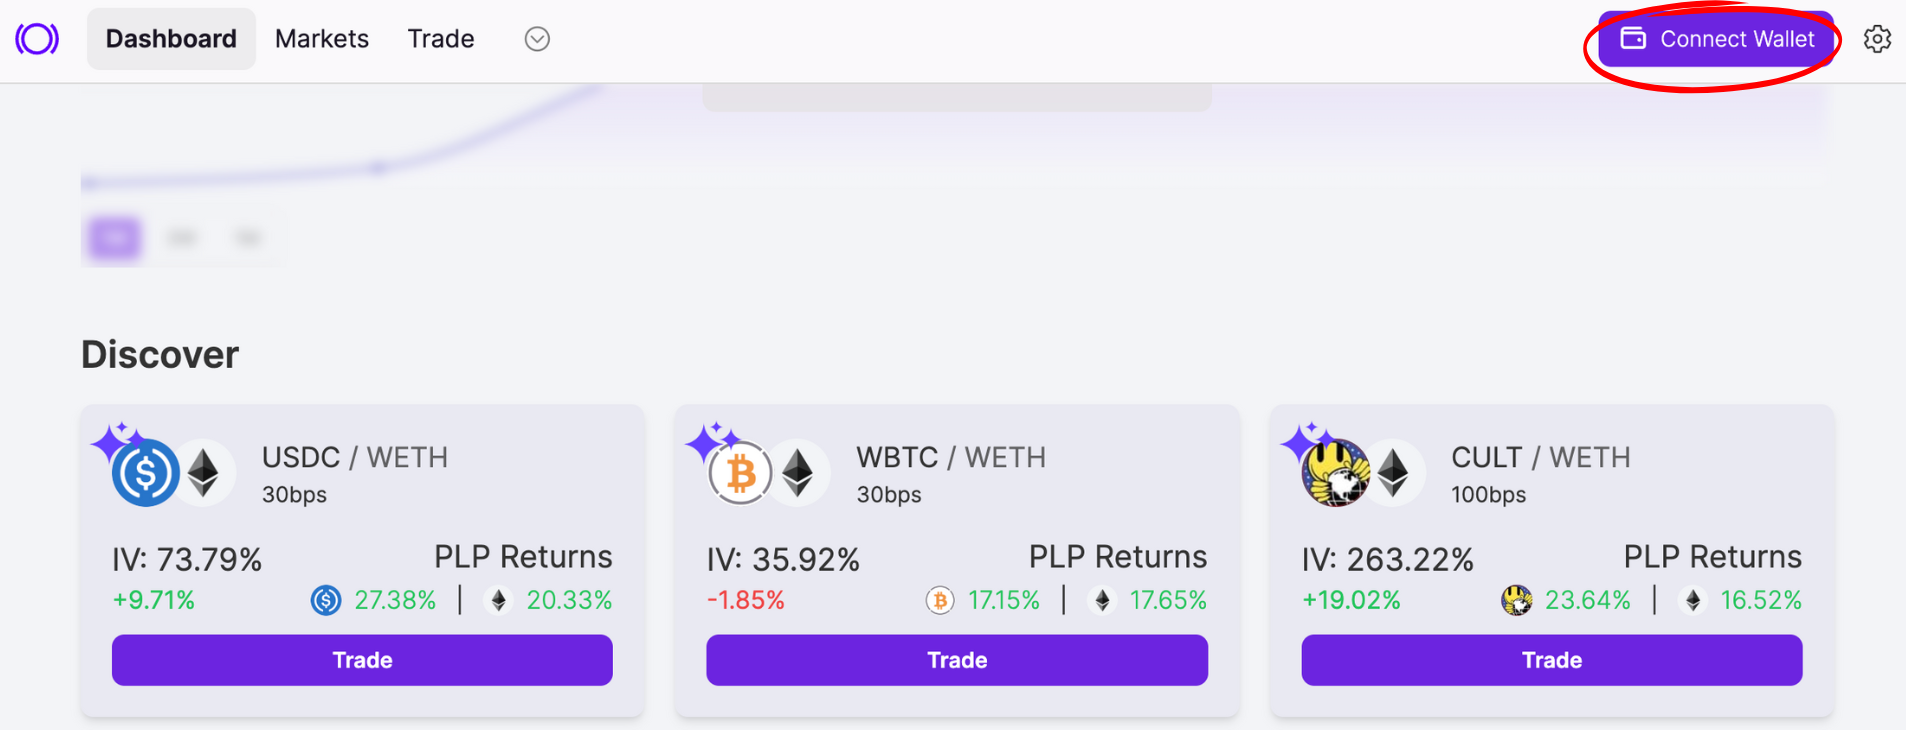Click the small USDC icon beside 27.38%
This screenshot has width=1906, height=730.
(x=326, y=600)
